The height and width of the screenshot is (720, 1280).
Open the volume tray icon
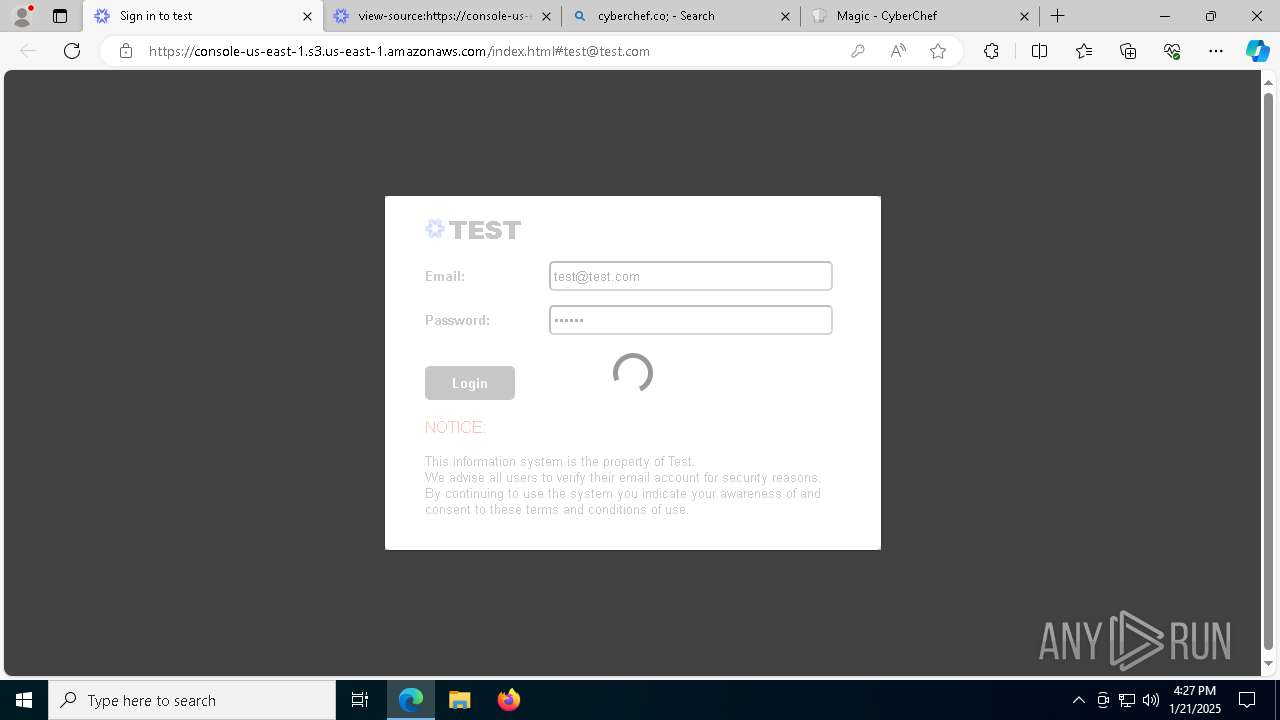[x=1151, y=700]
